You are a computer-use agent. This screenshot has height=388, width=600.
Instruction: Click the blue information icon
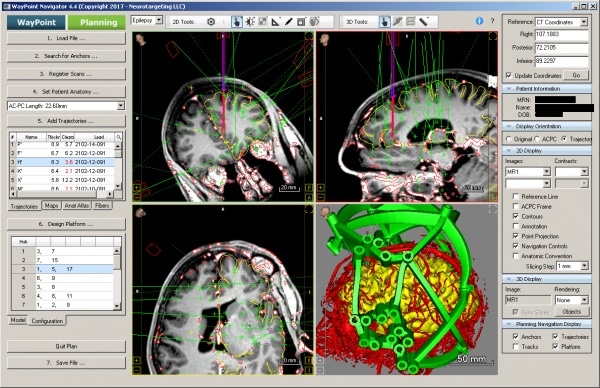479,21
